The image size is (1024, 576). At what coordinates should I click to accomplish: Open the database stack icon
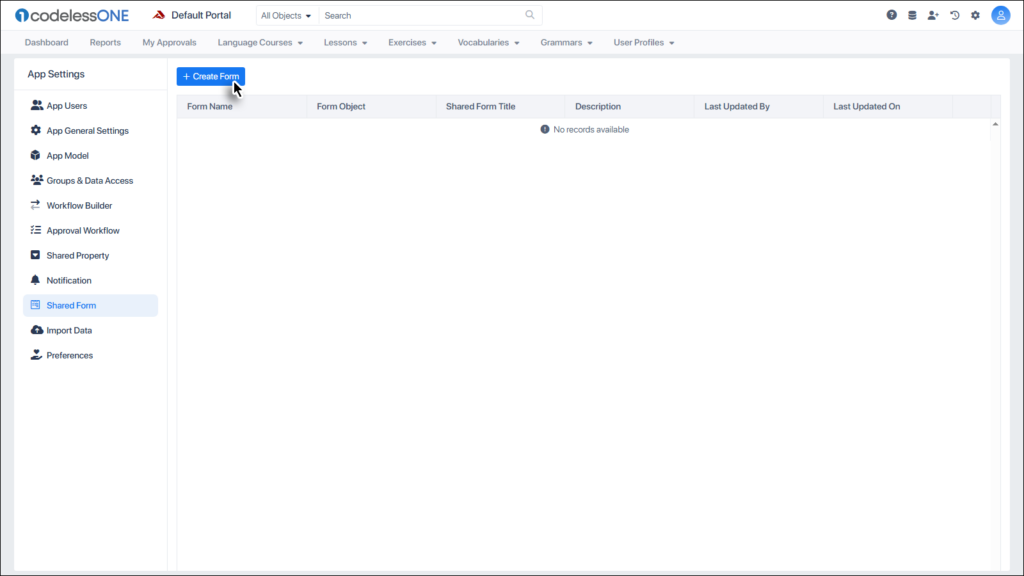pos(912,15)
